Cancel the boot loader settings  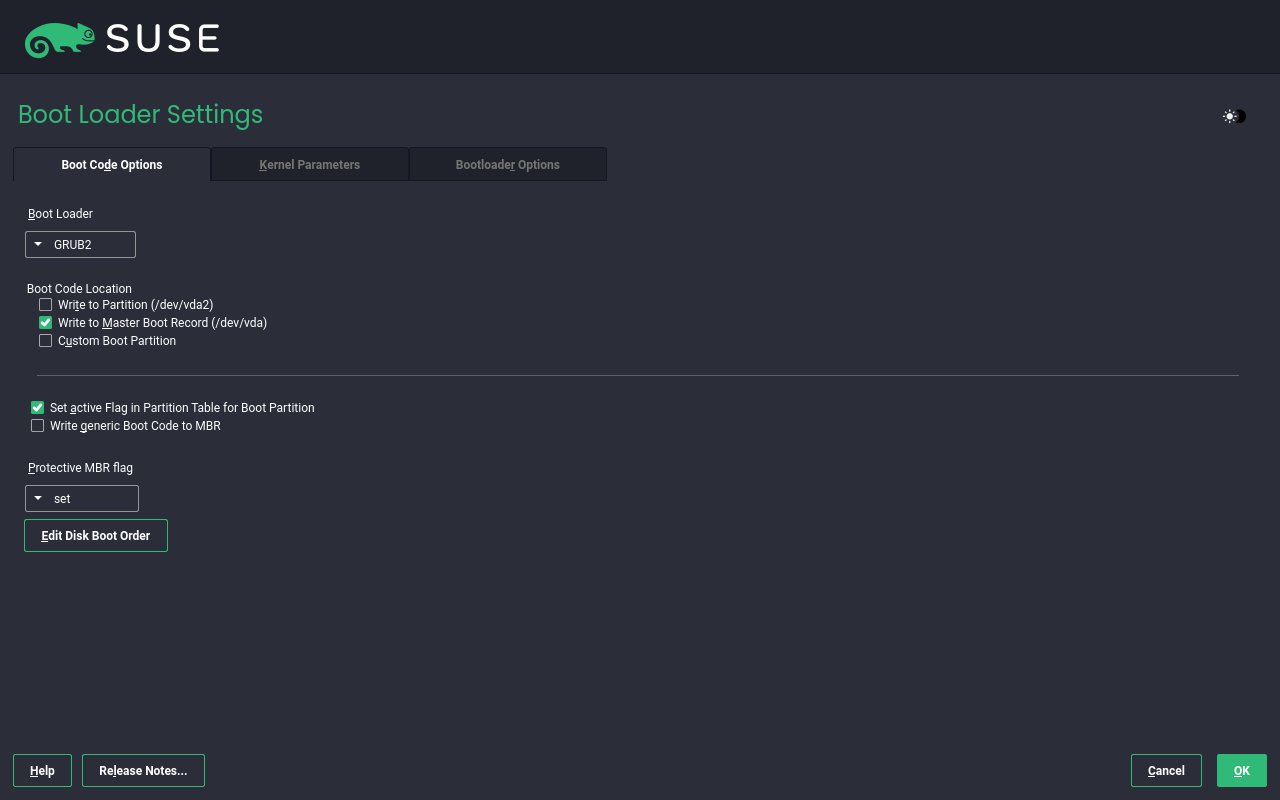click(1166, 771)
